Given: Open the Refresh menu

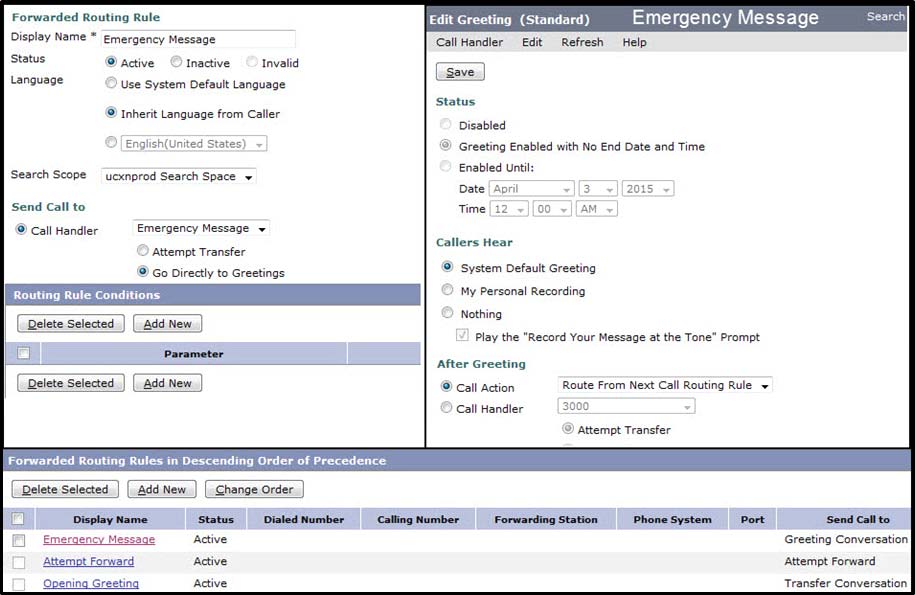Looking at the screenshot, I should 582,42.
